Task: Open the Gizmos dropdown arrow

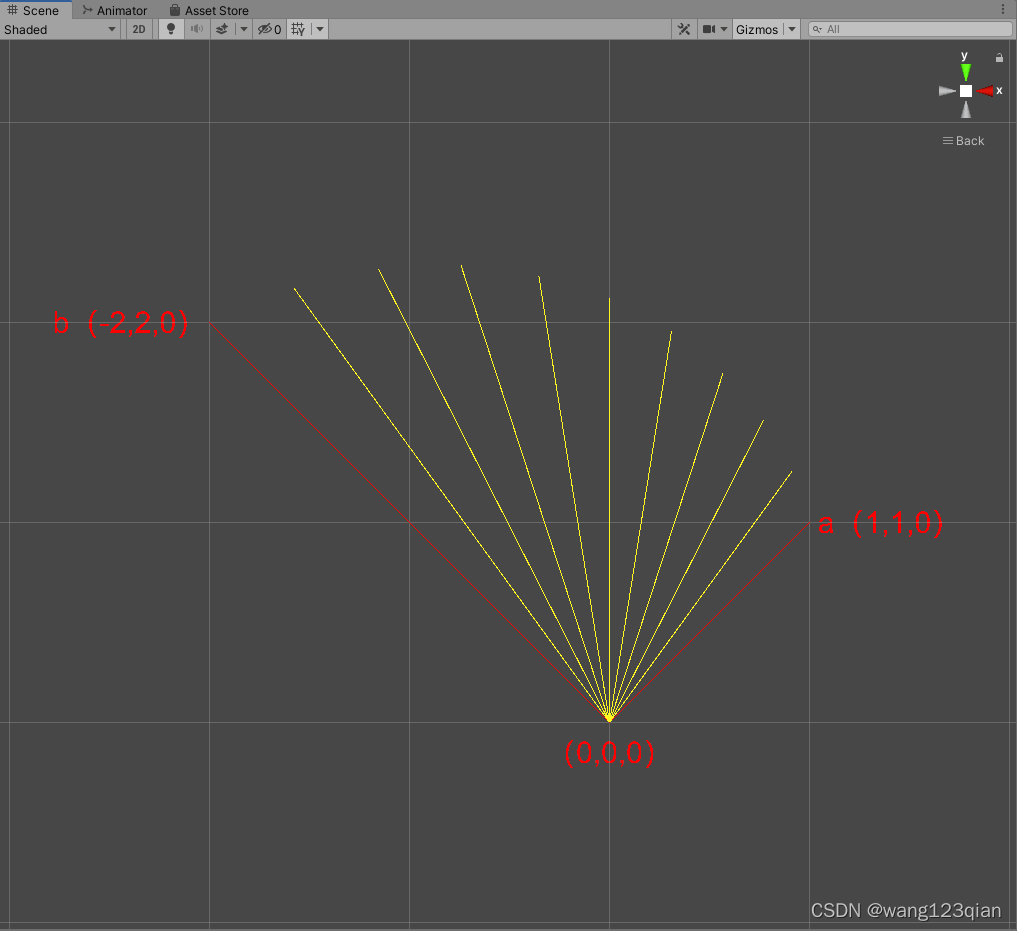Action: click(790, 29)
